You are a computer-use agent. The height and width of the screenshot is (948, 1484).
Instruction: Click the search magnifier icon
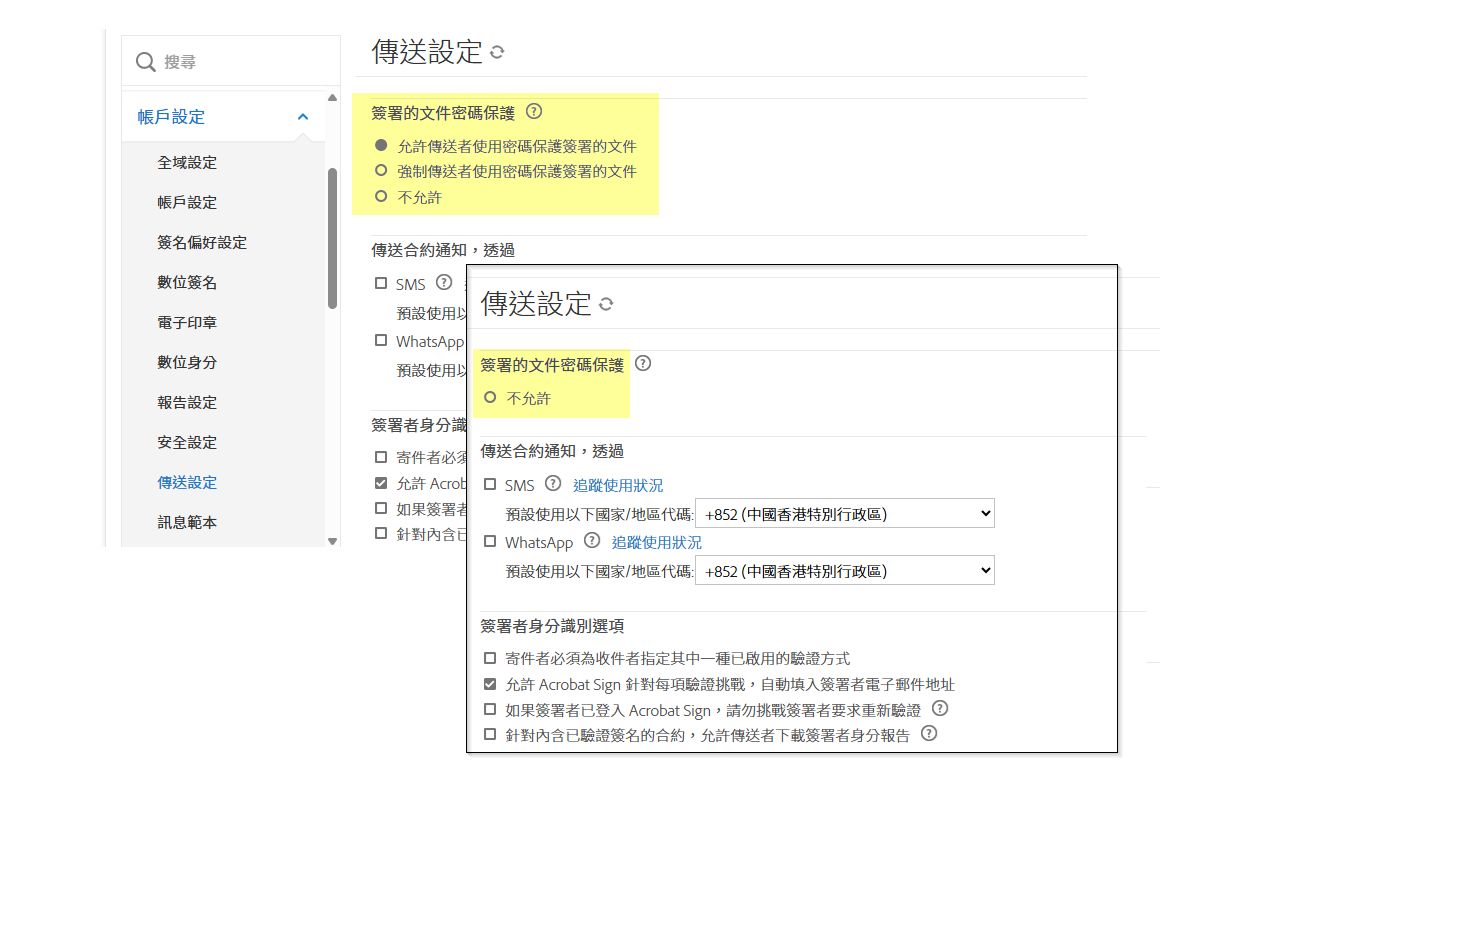145,62
